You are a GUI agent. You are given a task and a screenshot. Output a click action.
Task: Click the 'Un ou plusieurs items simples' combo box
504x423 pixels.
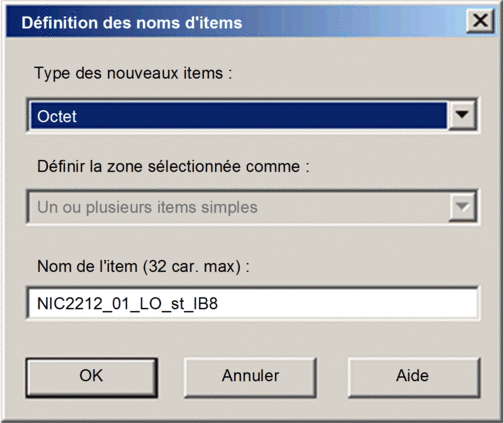pyautogui.click(x=252, y=207)
